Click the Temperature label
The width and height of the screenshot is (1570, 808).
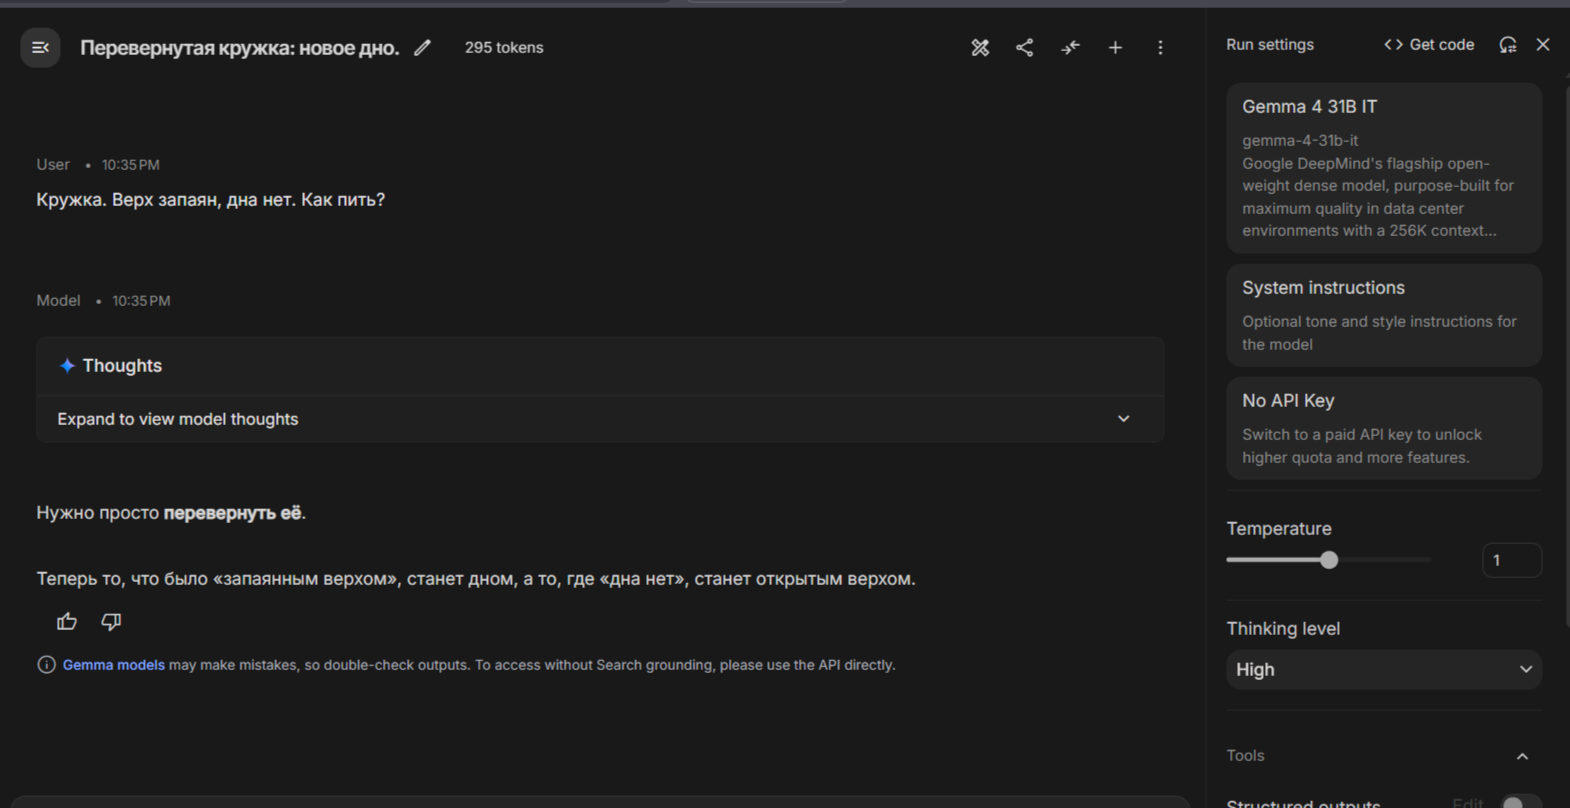pos(1279,529)
